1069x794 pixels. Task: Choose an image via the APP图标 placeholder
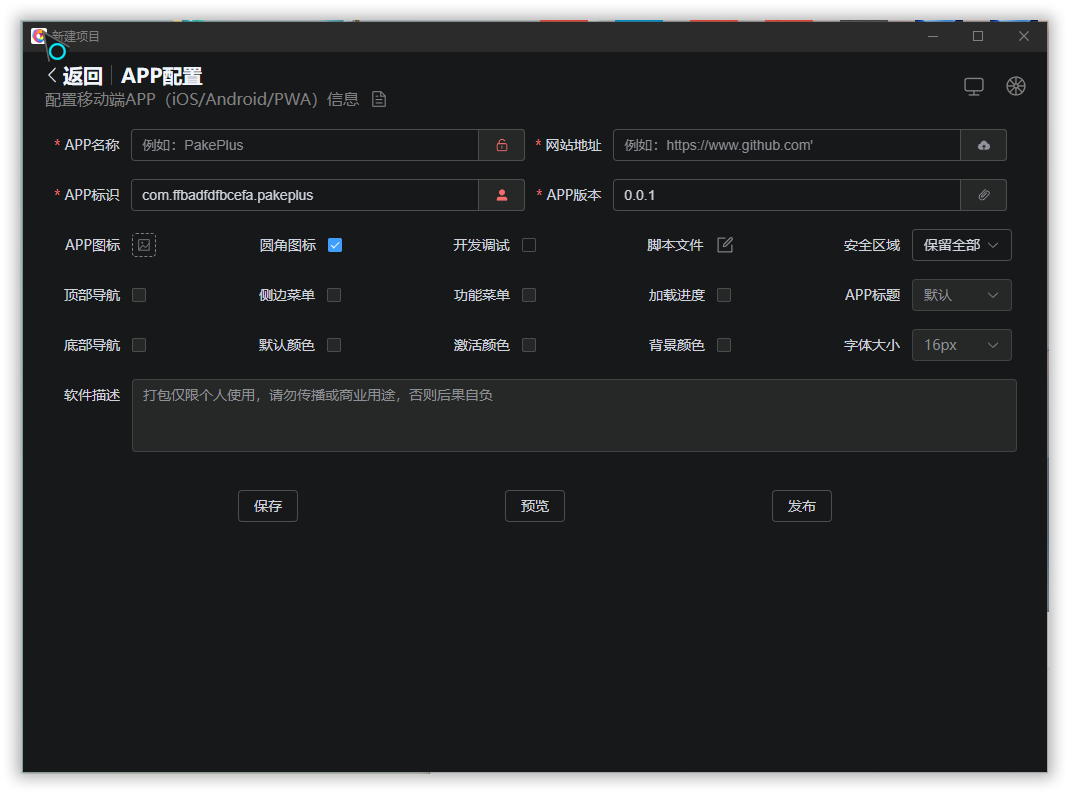tap(144, 245)
